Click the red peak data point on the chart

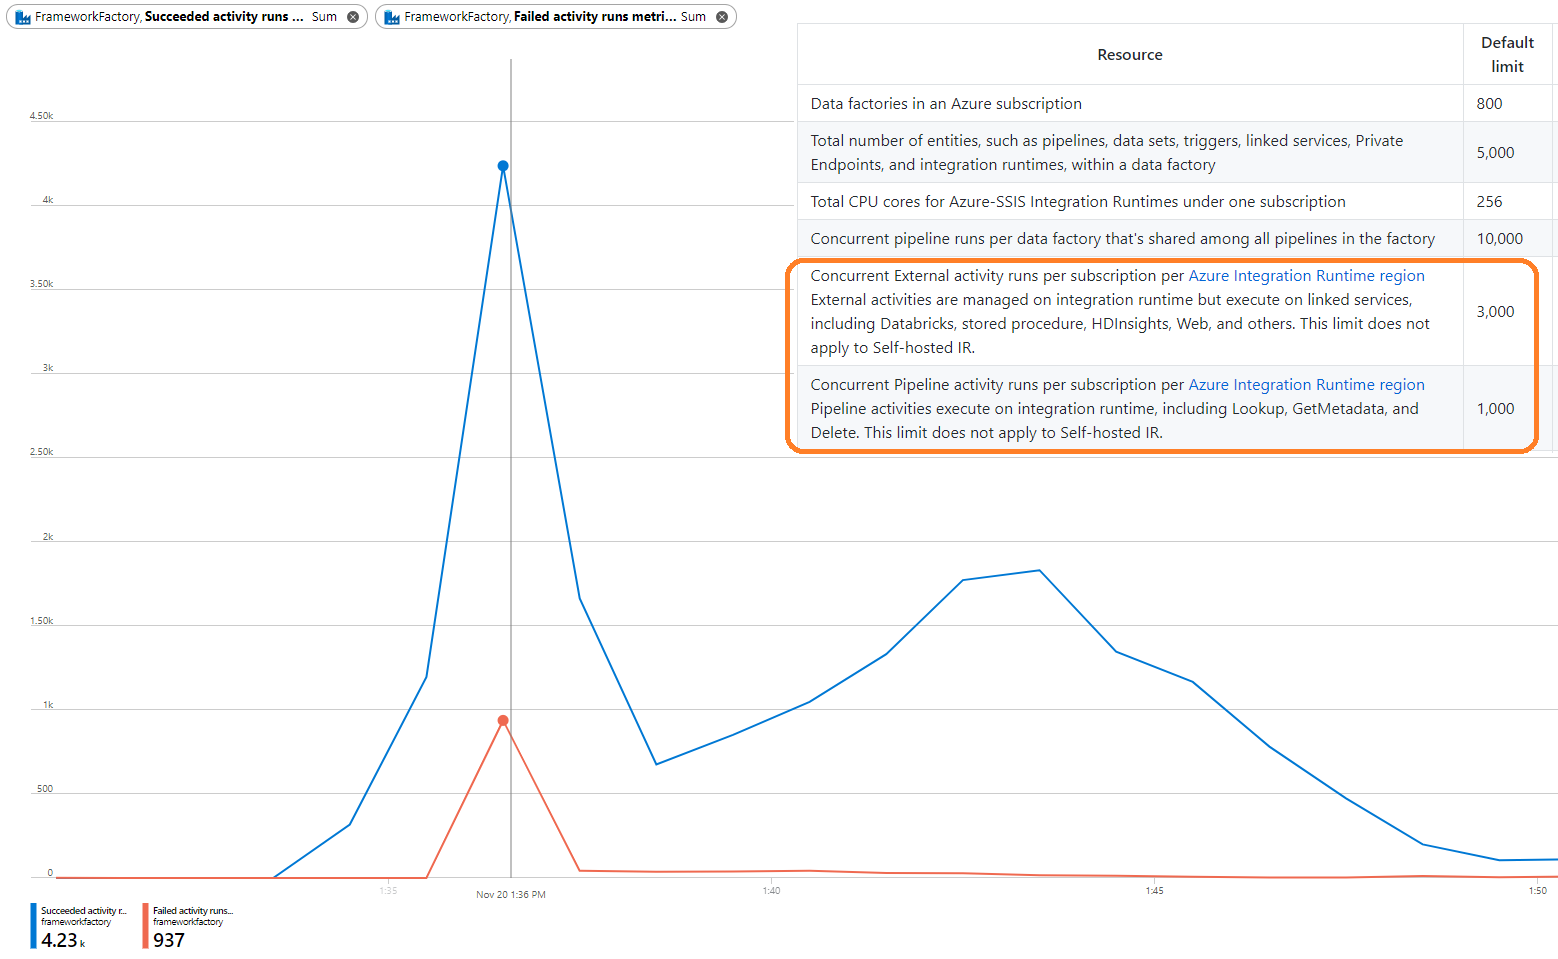[x=503, y=720]
